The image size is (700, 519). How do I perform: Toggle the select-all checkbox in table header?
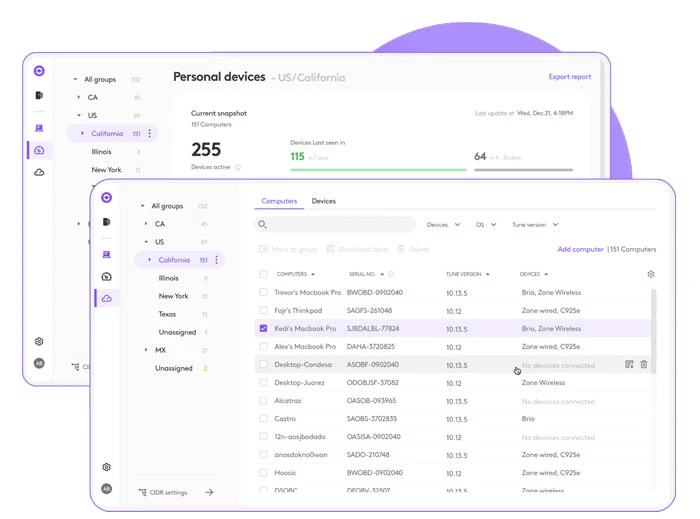click(x=264, y=274)
